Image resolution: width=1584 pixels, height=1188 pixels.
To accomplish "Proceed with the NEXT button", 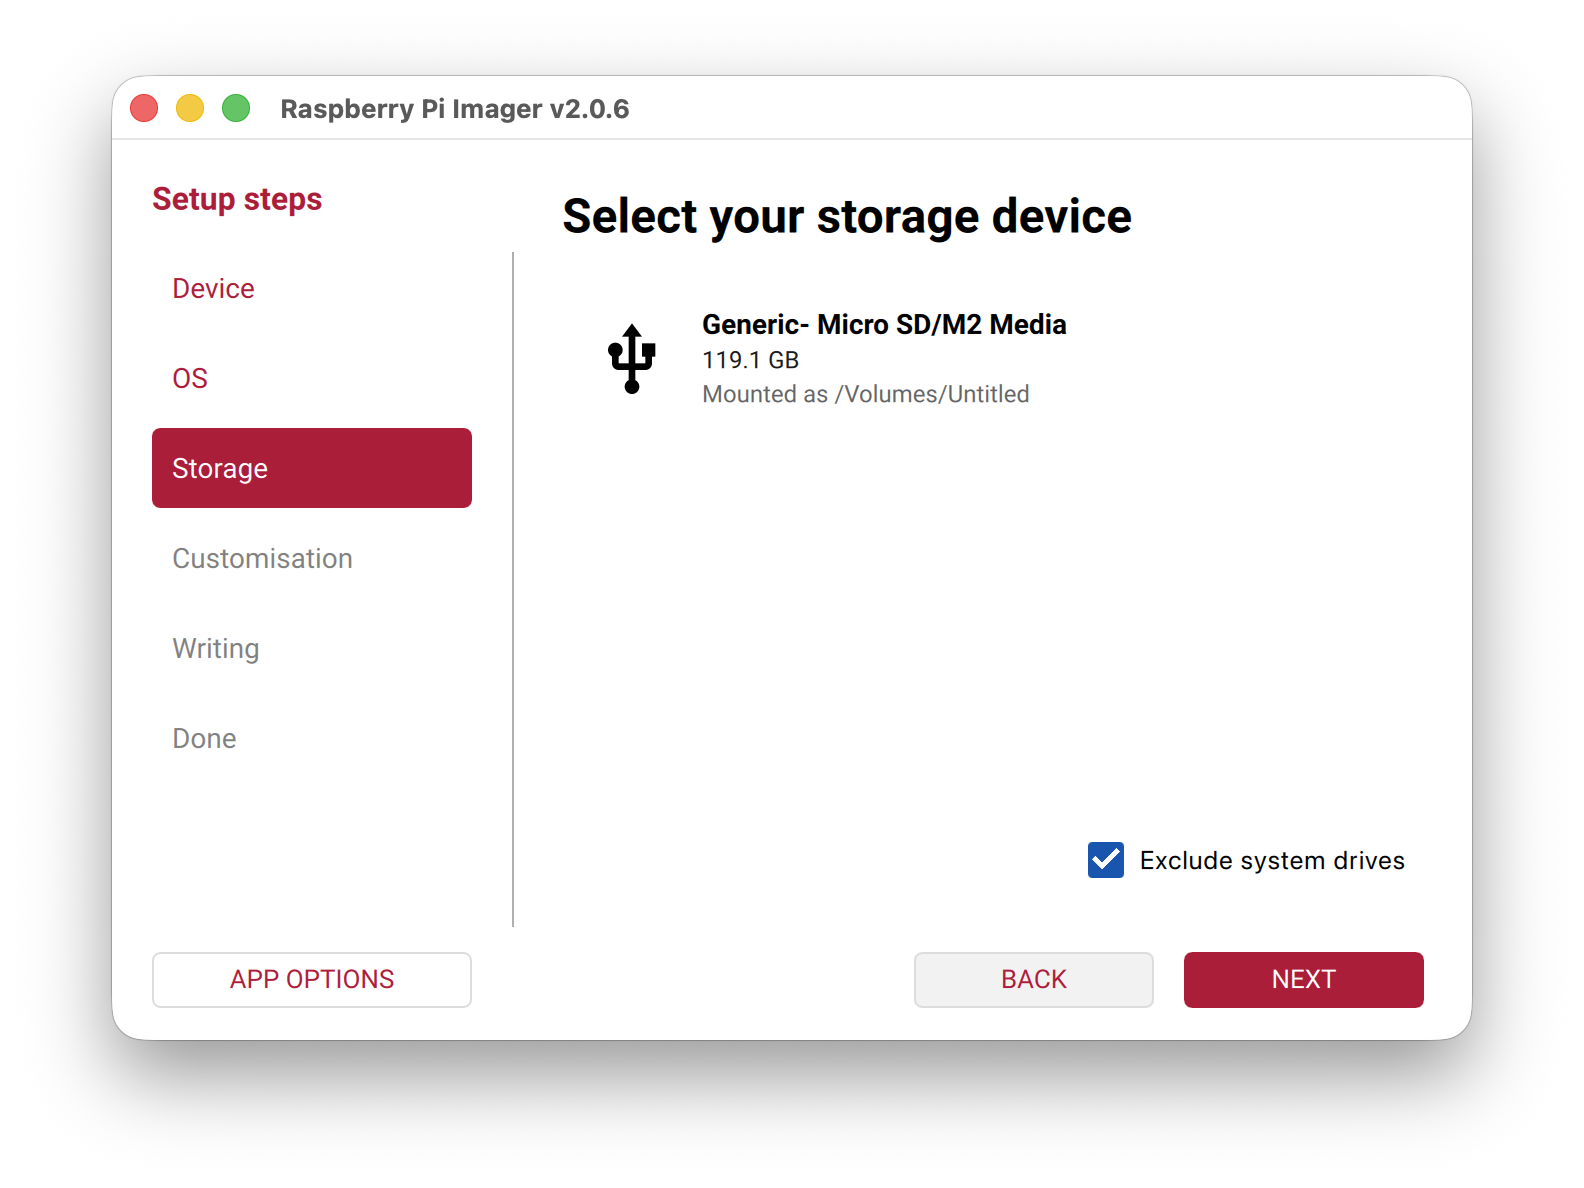I will click(x=1303, y=979).
